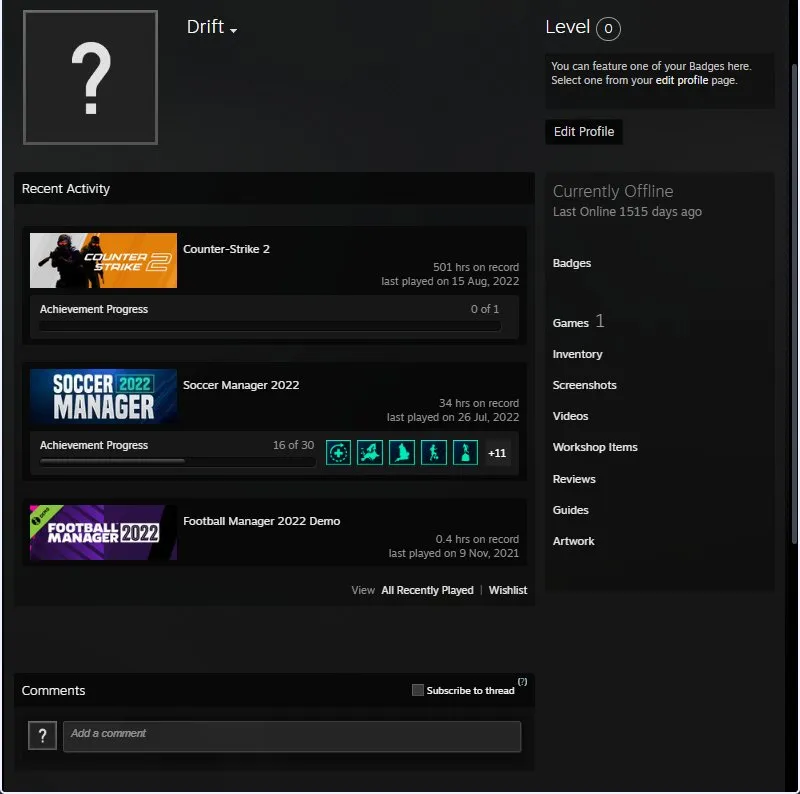800x794 pixels.
Task: Open the Wishlist link
Action: tap(508, 590)
